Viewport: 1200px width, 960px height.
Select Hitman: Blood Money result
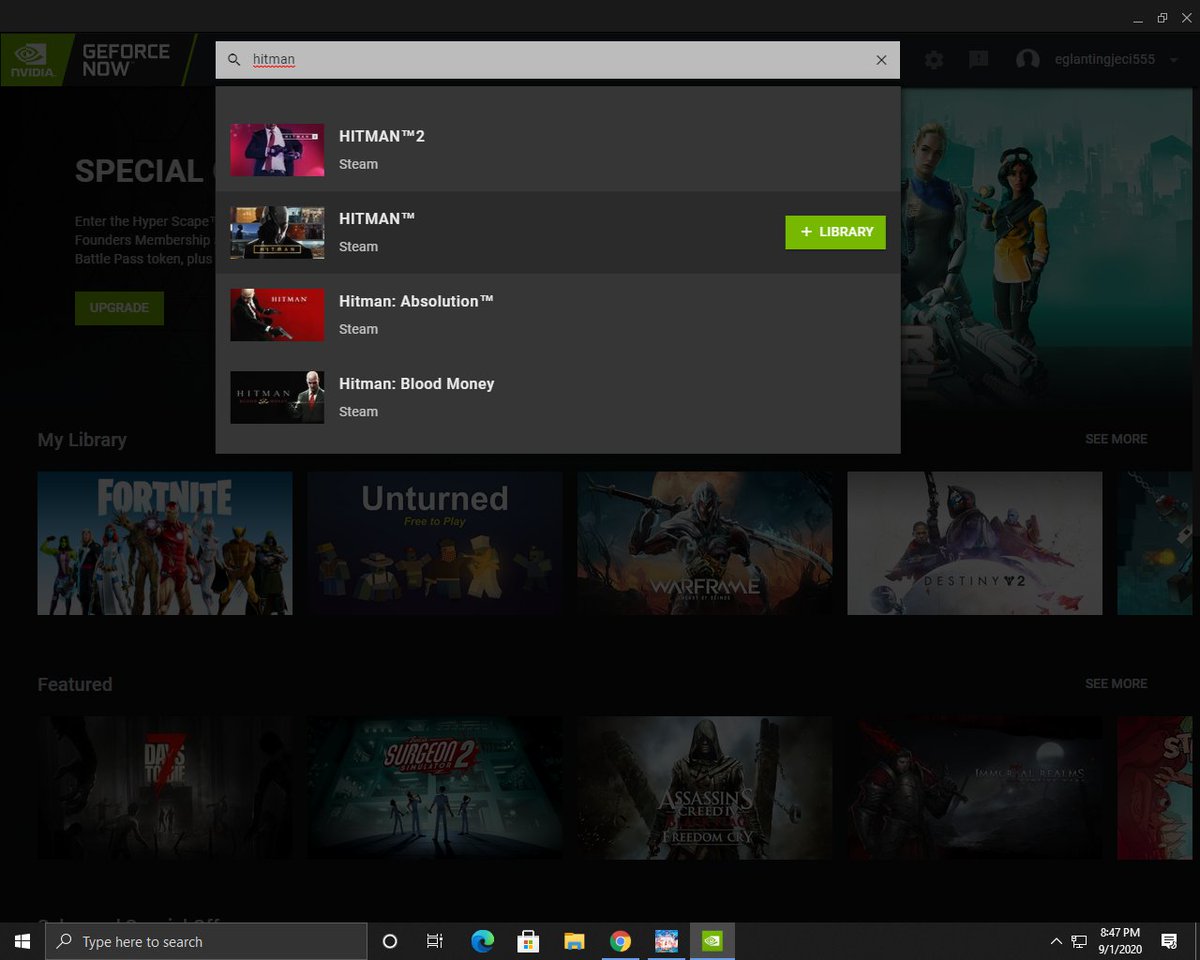558,397
